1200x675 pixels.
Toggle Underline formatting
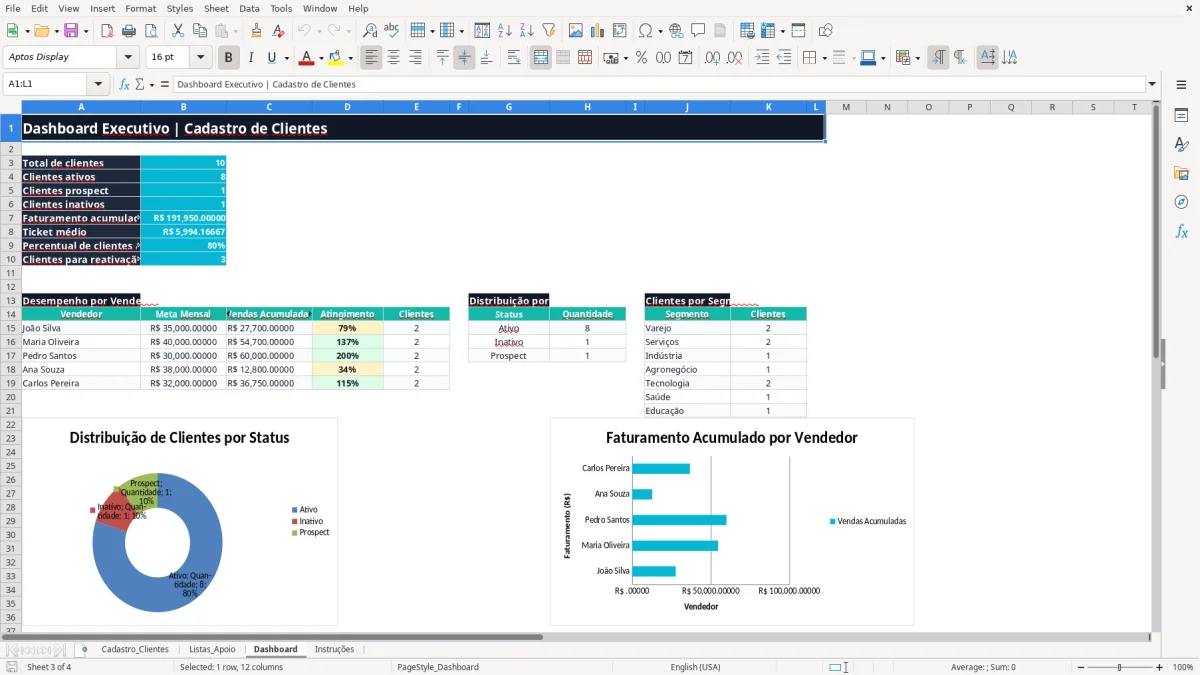point(270,58)
